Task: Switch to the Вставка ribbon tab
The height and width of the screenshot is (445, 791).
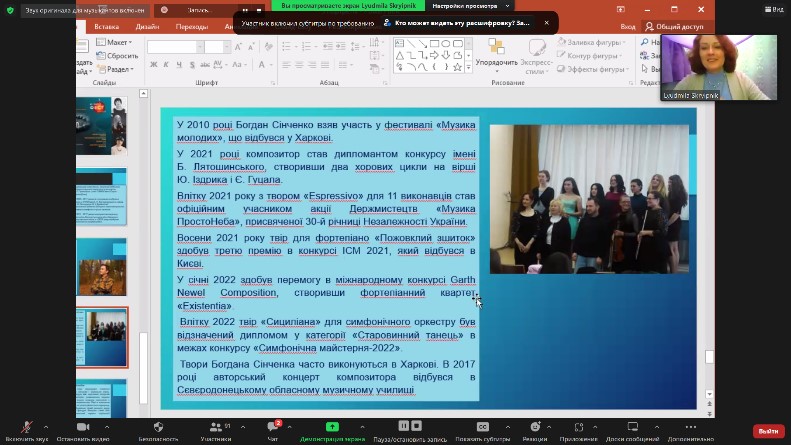Action: tap(106, 26)
